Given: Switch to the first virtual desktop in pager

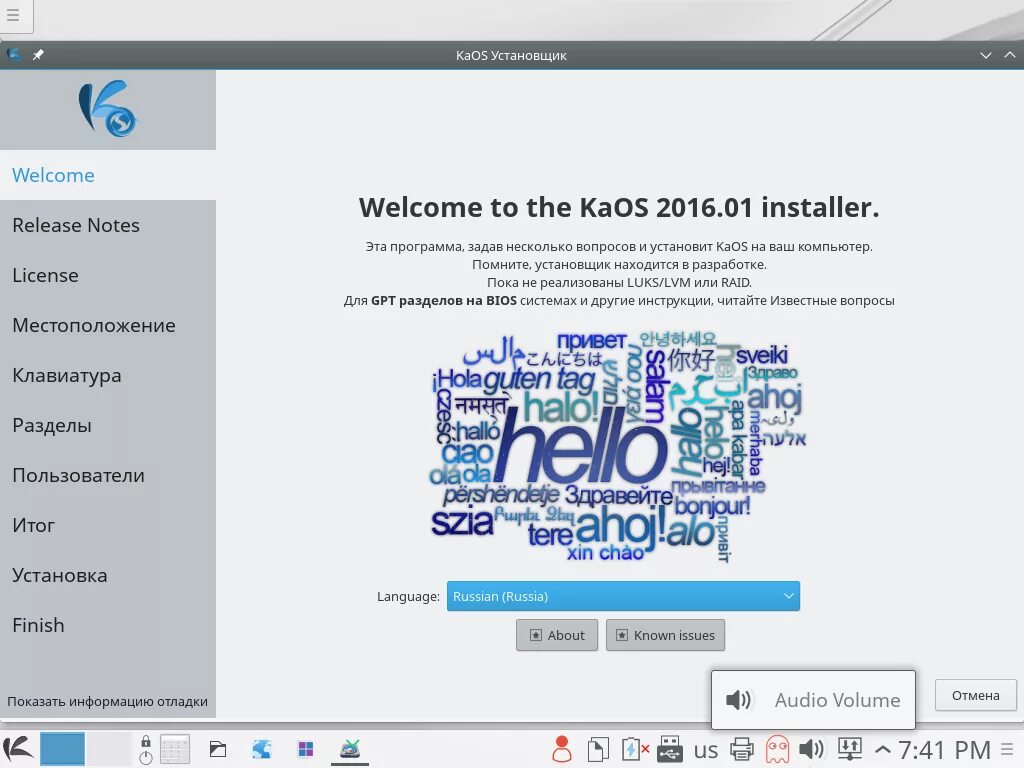Looking at the screenshot, I should pyautogui.click(x=63, y=749).
